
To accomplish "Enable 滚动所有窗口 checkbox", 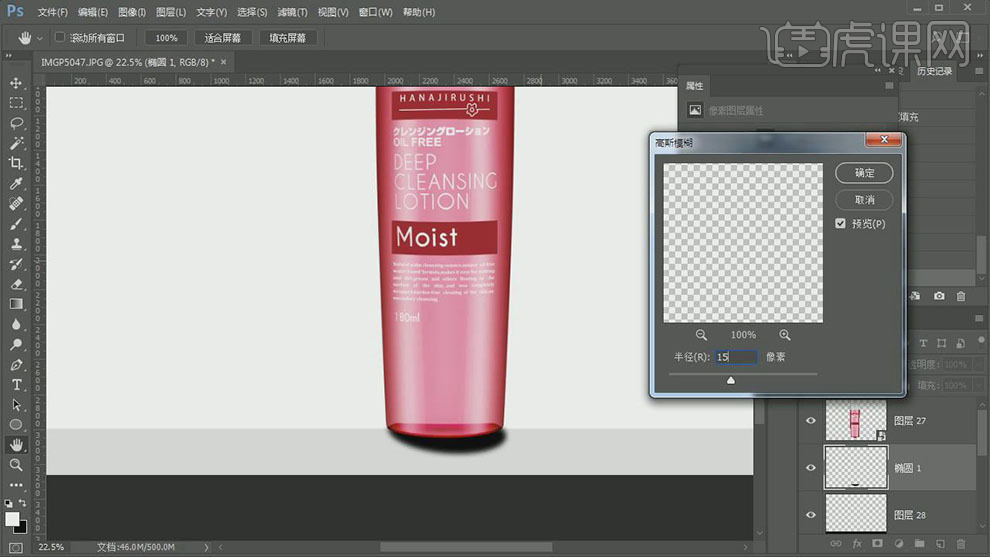I will pos(60,38).
